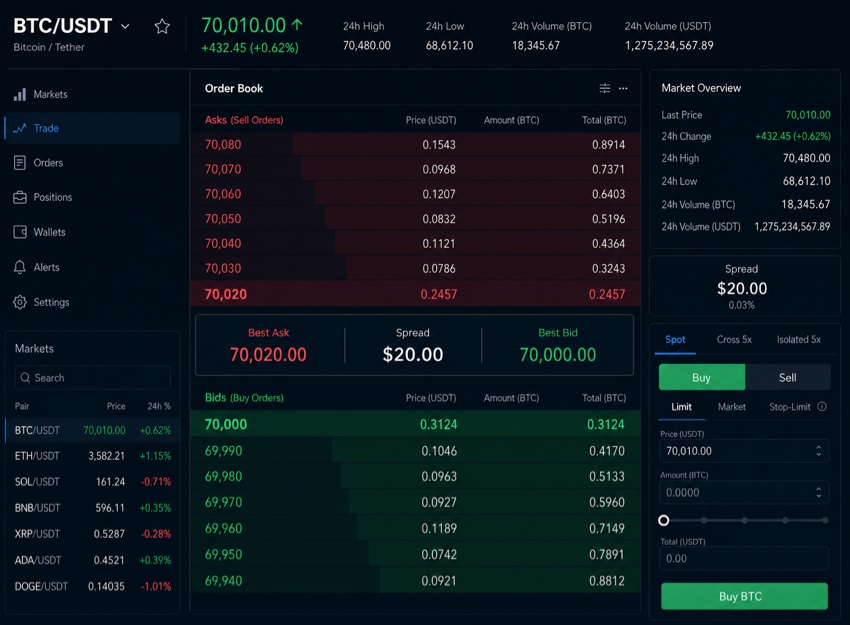Viewport: 850px width, 625px height.
Task: Set amount slider to the 50% middle marker
Action: [x=744, y=520]
